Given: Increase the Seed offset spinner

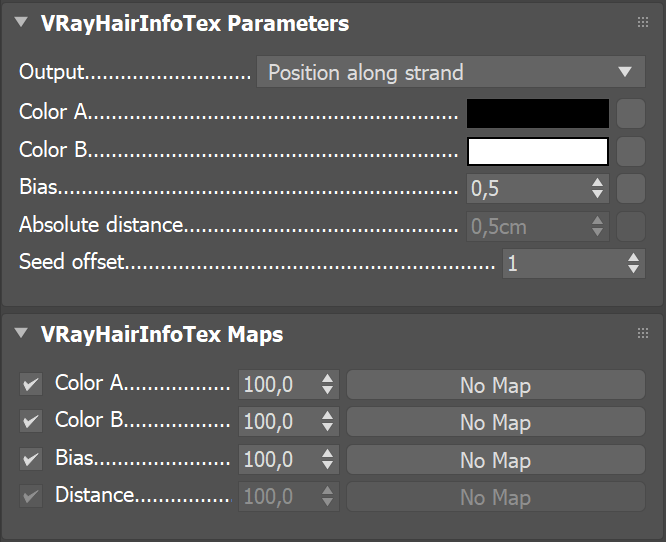Looking at the screenshot, I should 633,258.
